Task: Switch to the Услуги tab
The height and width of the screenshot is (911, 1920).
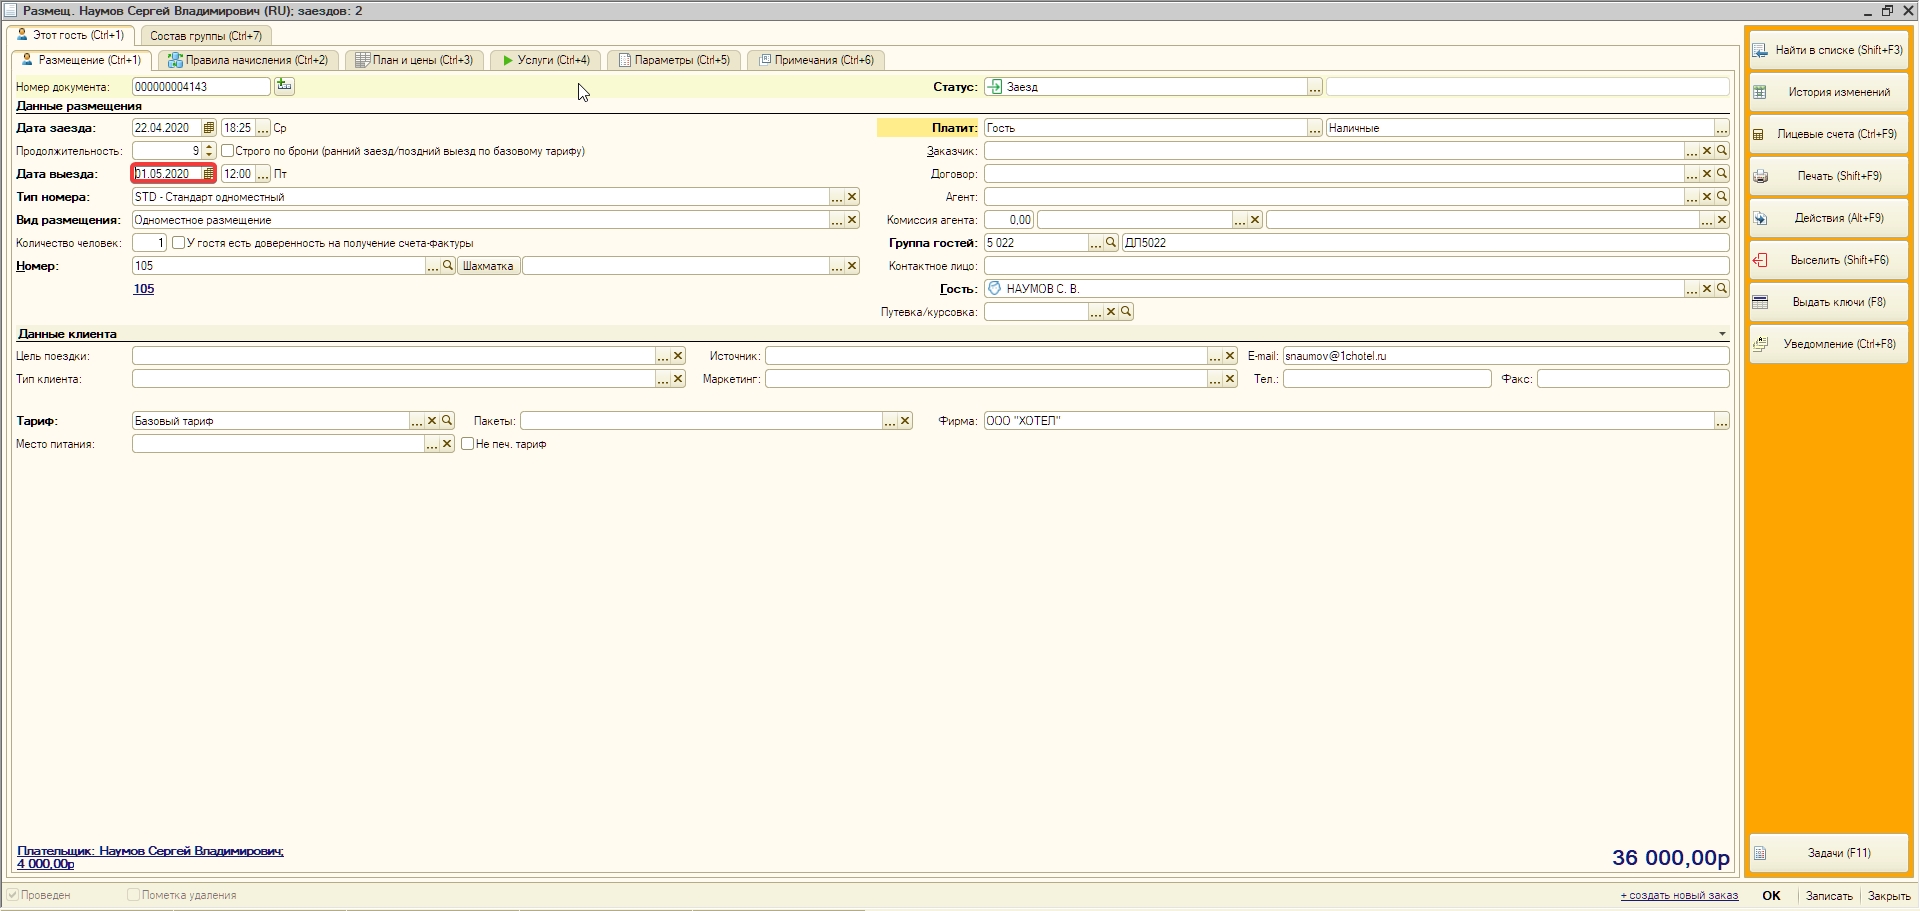Action: [x=546, y=60]
